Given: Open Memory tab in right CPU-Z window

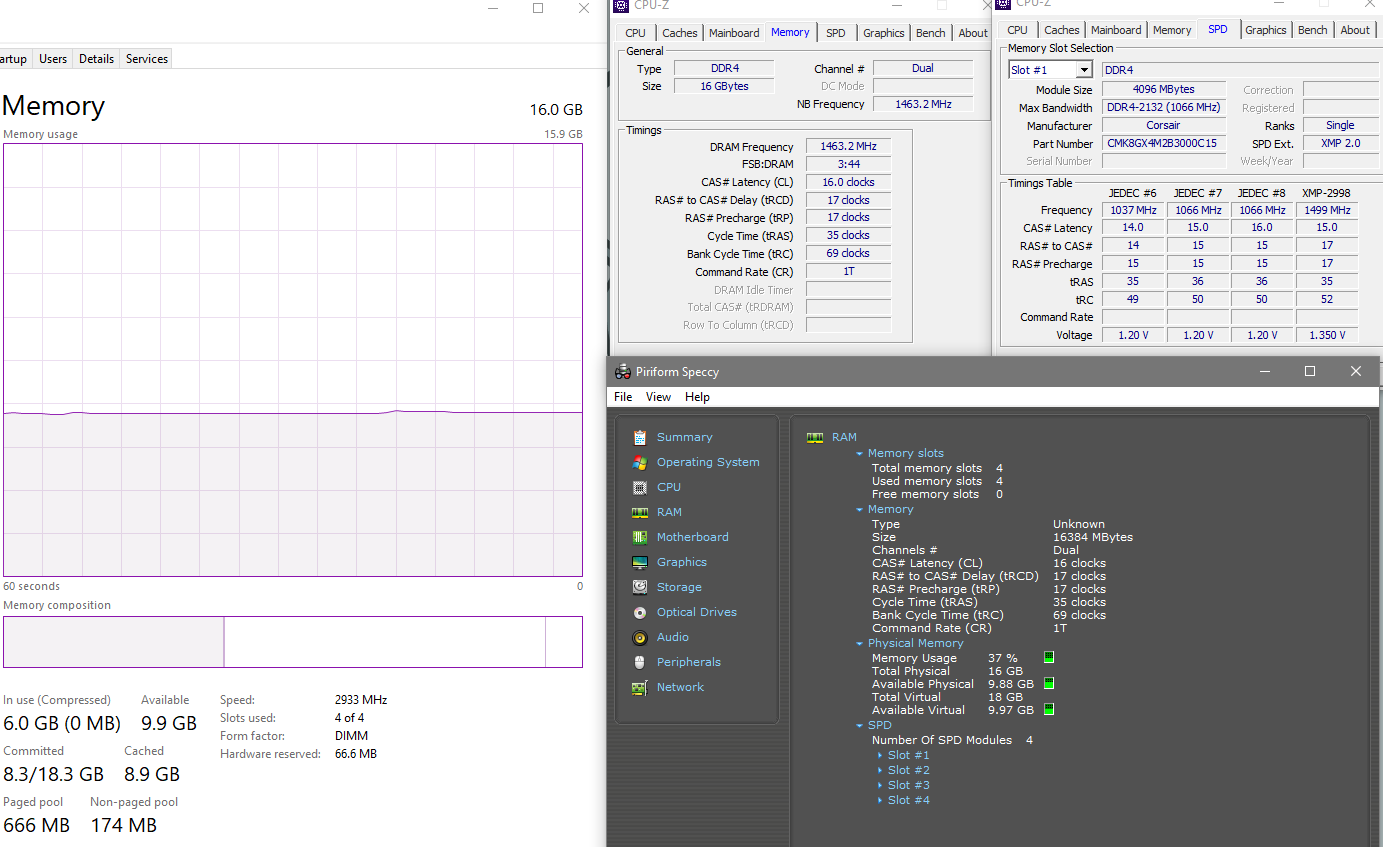Looking at the screenshot, I should (1172, 30).
